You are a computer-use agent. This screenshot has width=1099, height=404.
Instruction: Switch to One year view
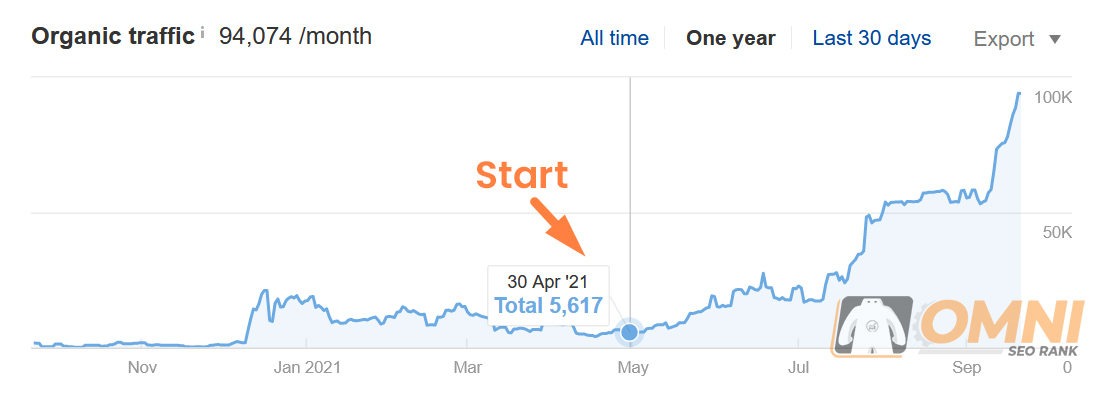click(730, 38)
